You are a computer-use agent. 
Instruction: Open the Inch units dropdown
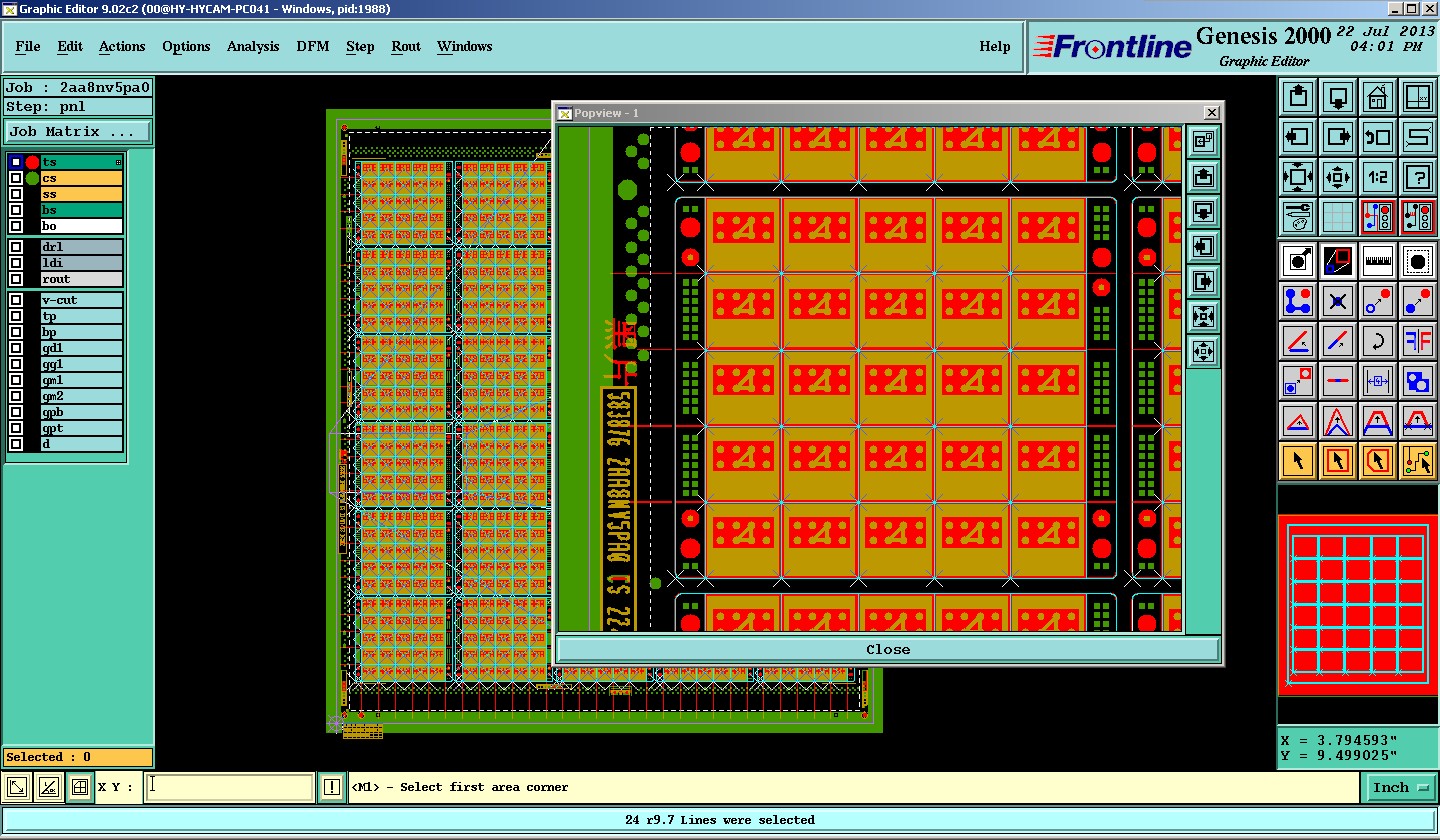pos(1398,788)
